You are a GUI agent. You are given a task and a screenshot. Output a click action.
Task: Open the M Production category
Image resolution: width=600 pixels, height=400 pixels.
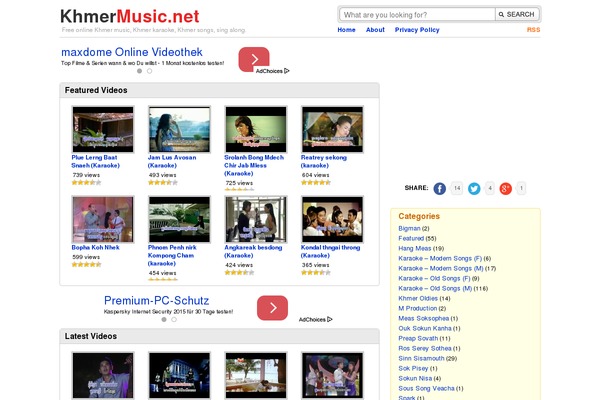click(417, 308)
